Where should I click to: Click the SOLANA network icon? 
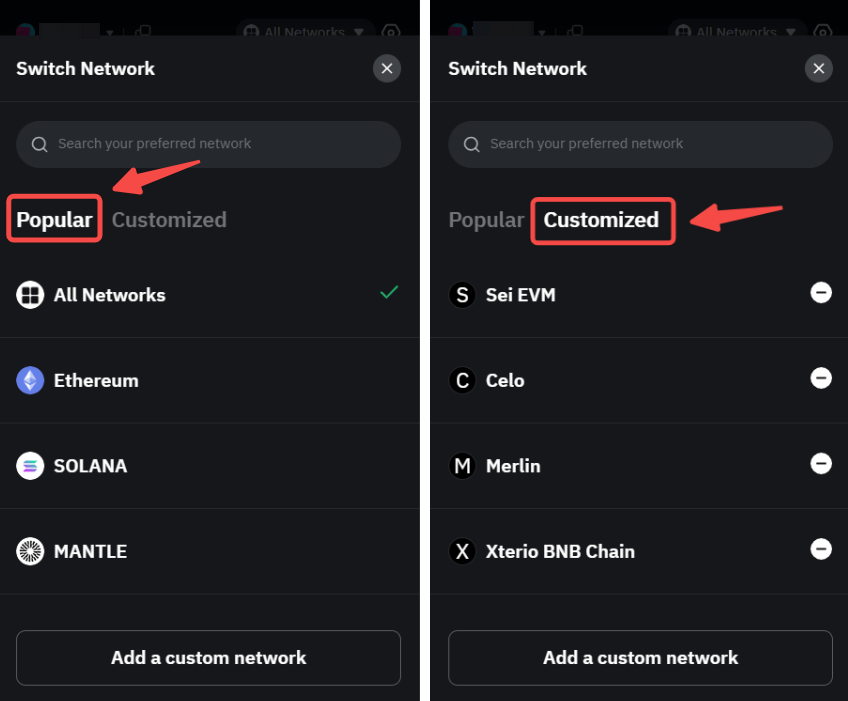[x=30, y=466]
